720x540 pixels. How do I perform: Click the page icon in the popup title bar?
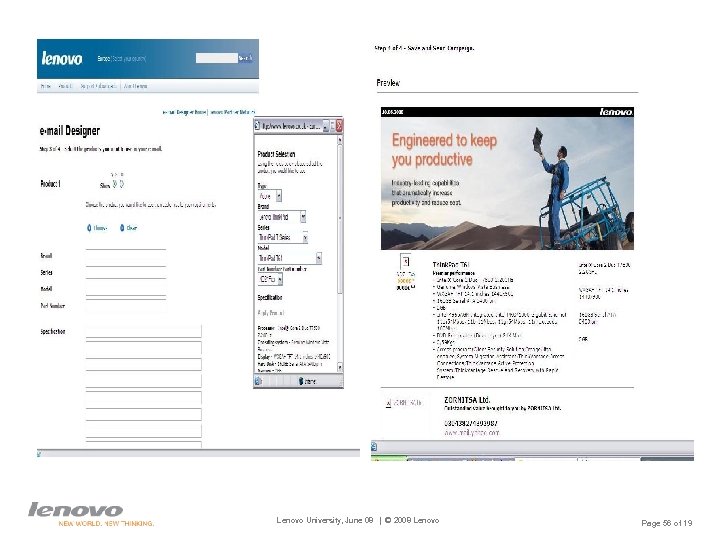[x=257, y=126]
